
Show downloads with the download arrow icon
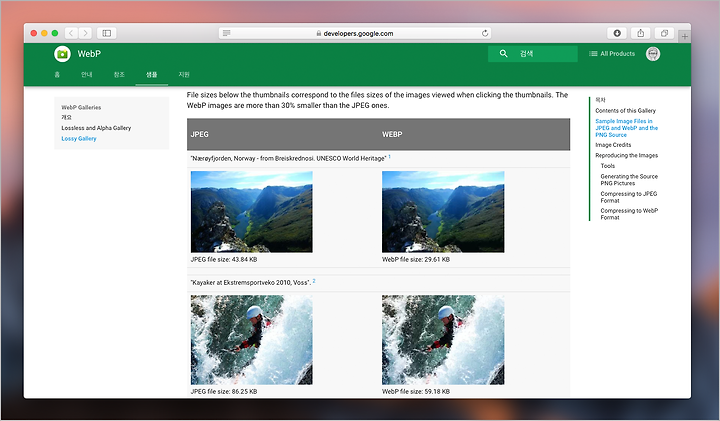click(x=617, y=33)
